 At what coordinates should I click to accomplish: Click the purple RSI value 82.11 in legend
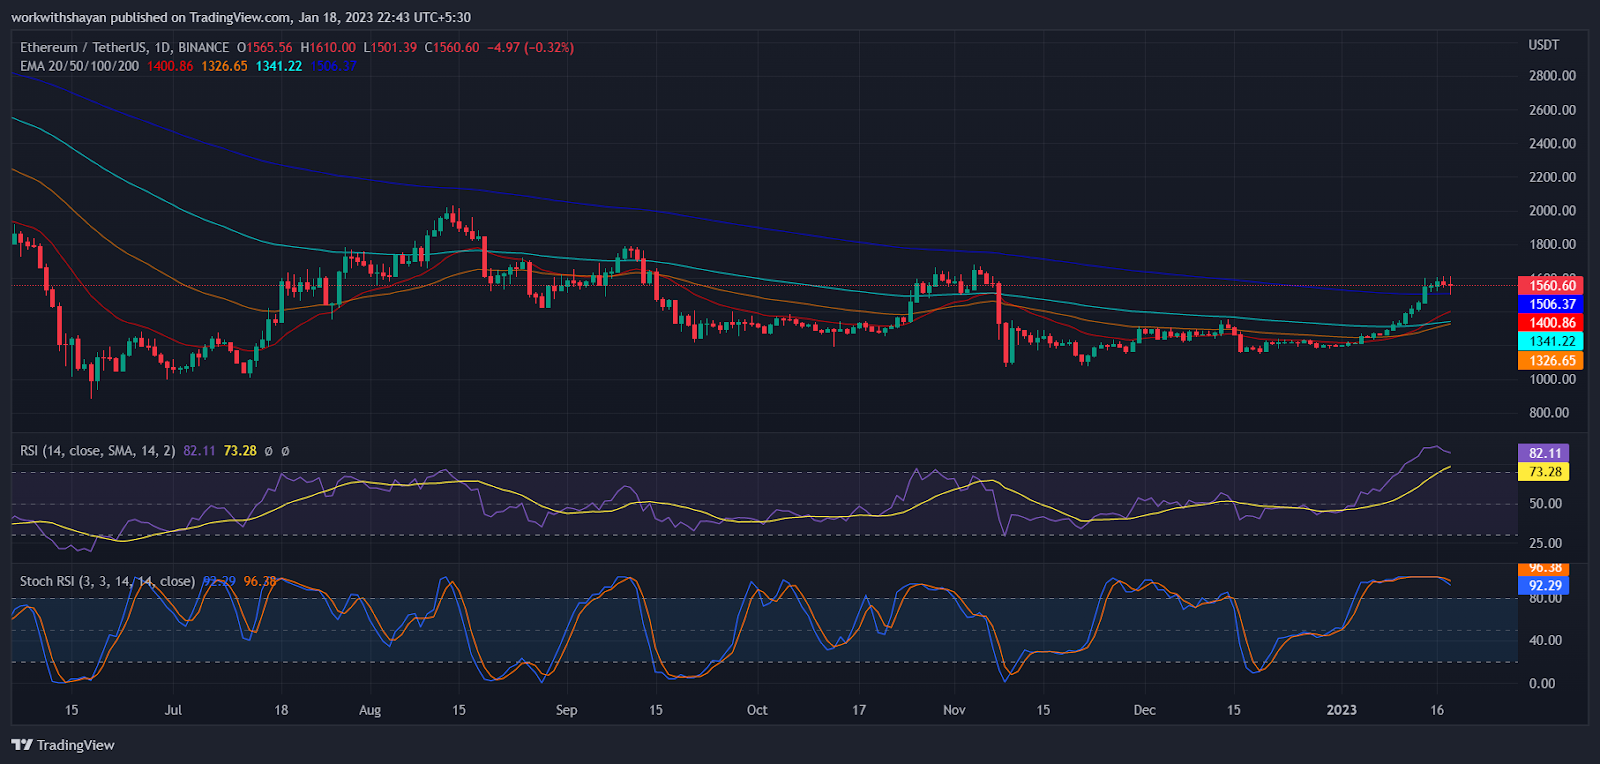(199, 451)
